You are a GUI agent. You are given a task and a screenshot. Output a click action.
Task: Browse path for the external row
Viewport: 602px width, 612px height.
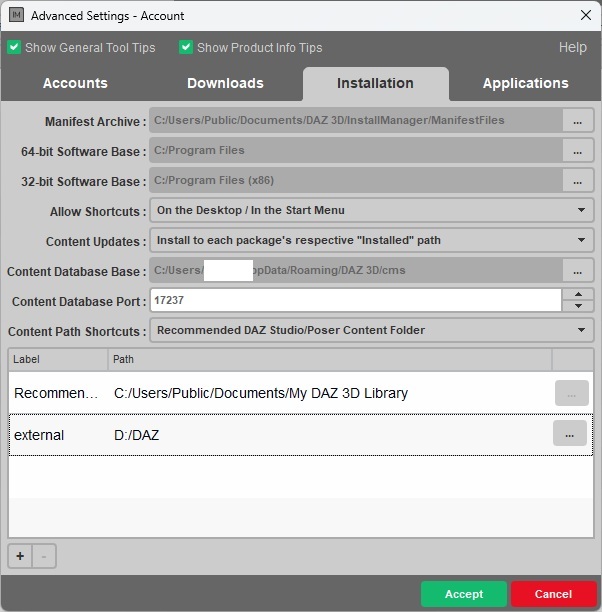570,433
